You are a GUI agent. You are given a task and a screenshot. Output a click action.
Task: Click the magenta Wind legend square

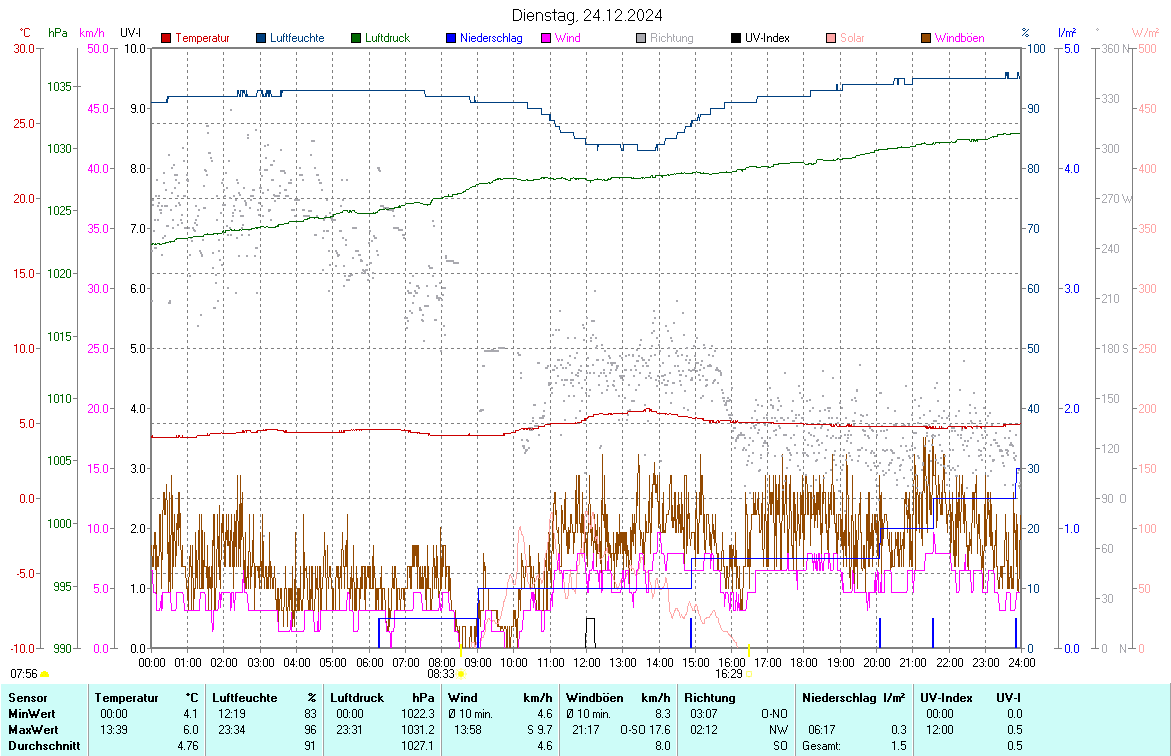546,39
